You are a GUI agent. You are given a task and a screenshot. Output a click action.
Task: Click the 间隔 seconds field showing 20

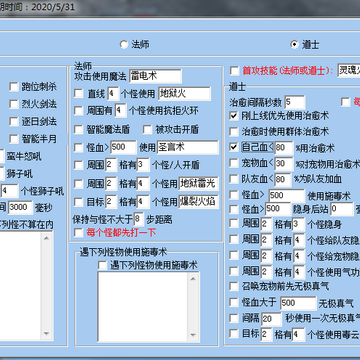point(272,319)
